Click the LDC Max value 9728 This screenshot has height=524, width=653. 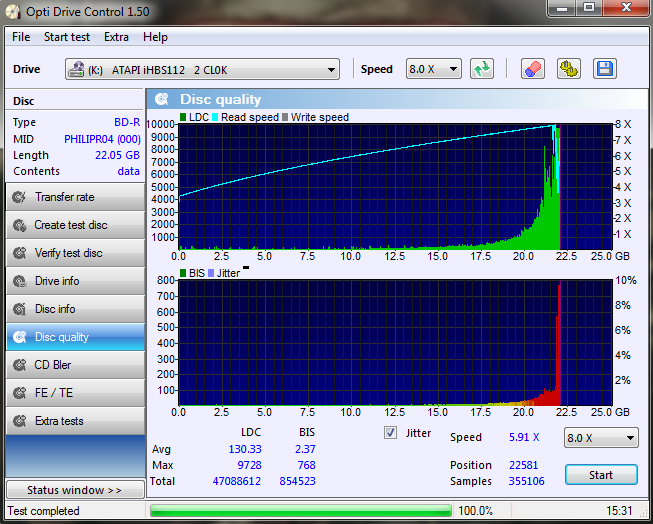[x=249, y=465]
